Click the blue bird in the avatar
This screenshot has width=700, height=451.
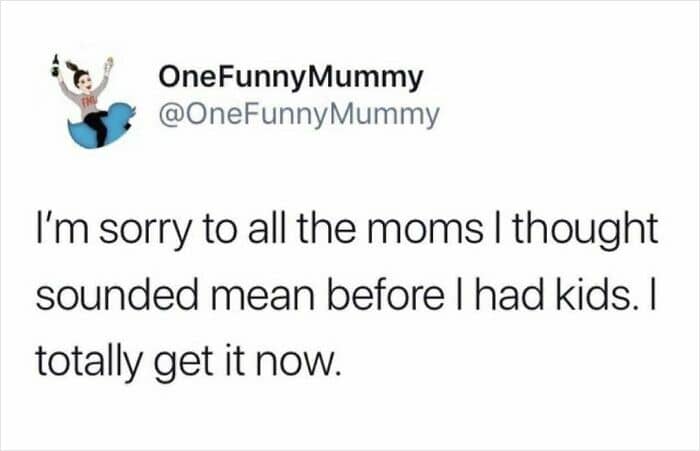[101, 127]
